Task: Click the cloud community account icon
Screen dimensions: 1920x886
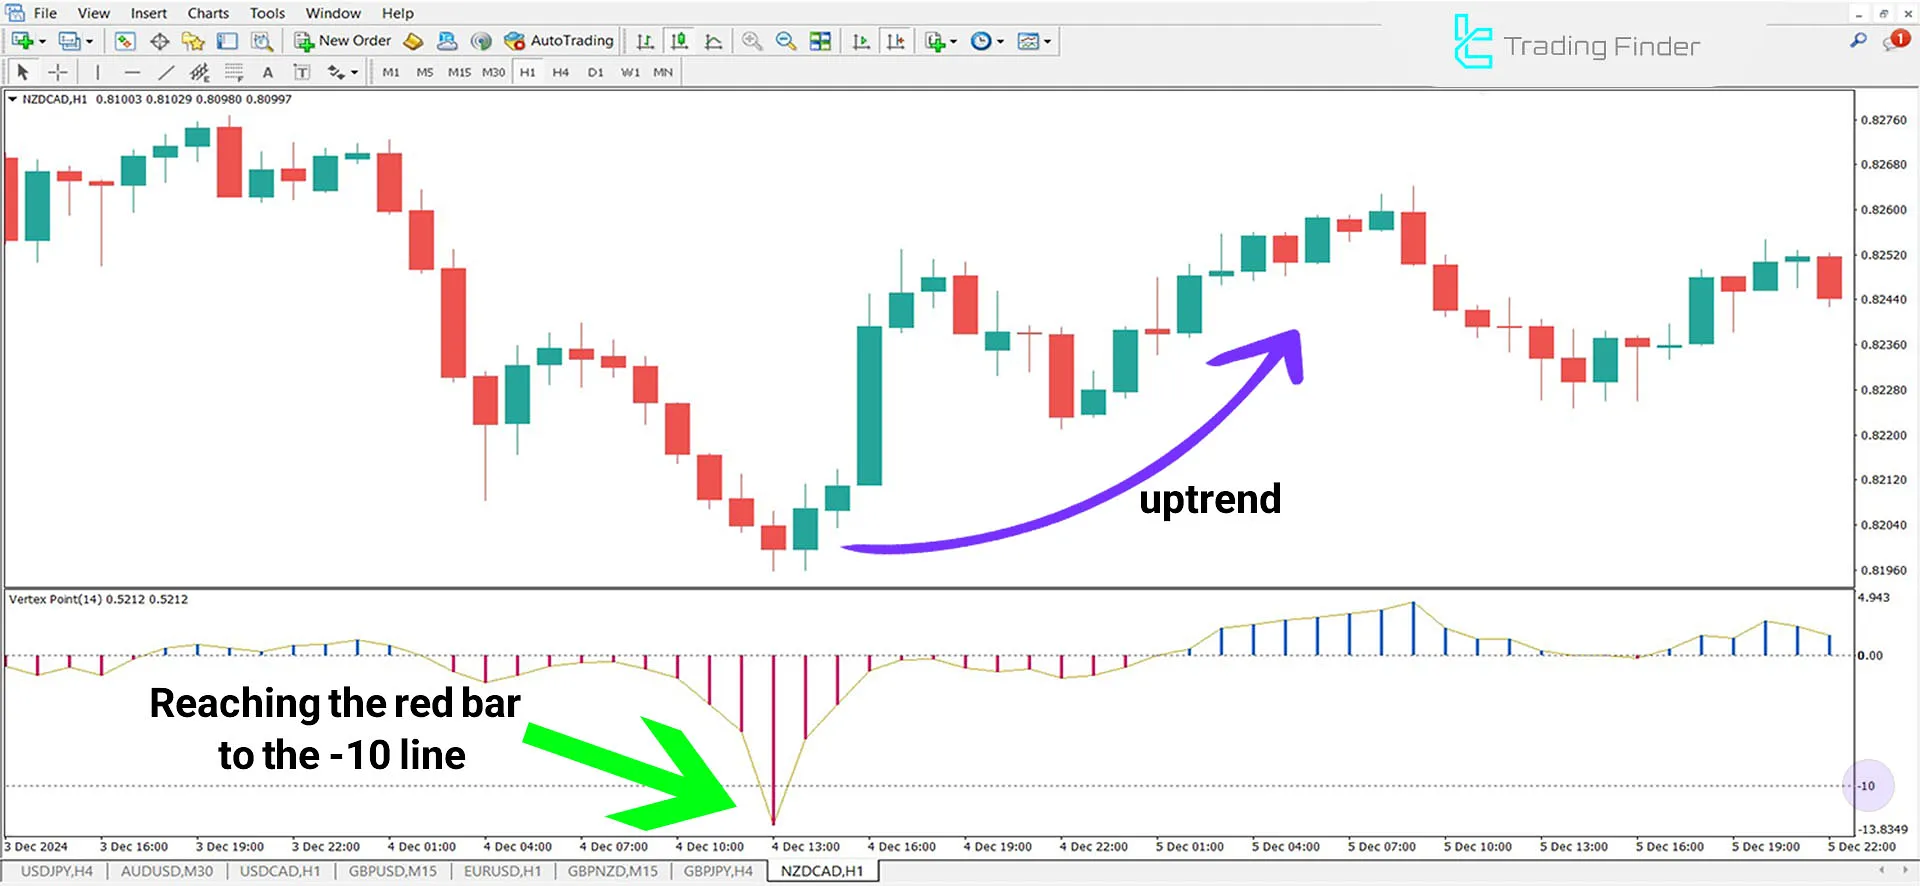Action: point(447,41)
